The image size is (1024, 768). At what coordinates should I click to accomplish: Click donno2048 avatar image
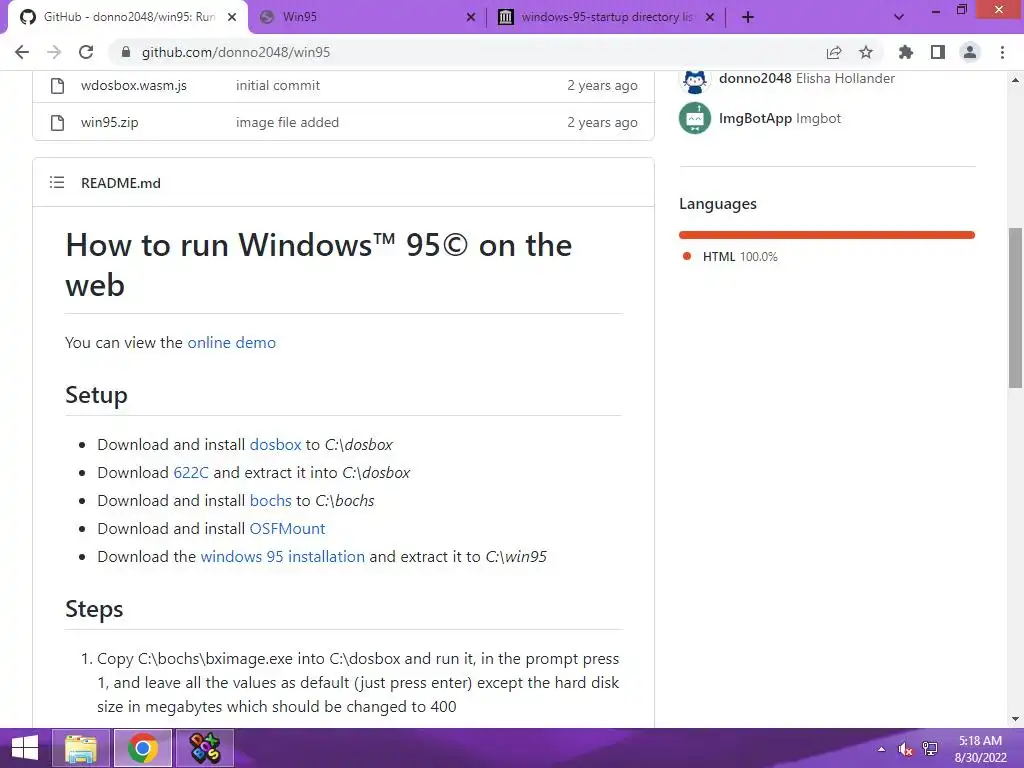coord(695,82)
